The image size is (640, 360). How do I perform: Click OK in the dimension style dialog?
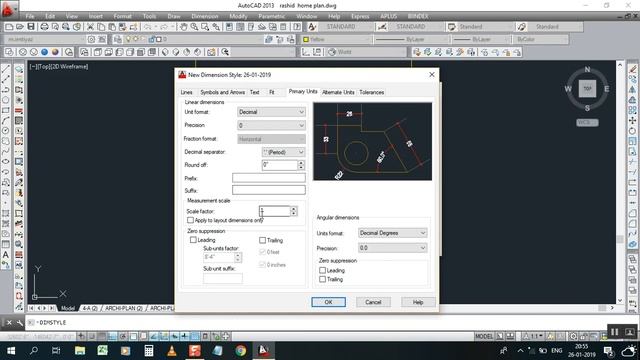coord(329,302)
